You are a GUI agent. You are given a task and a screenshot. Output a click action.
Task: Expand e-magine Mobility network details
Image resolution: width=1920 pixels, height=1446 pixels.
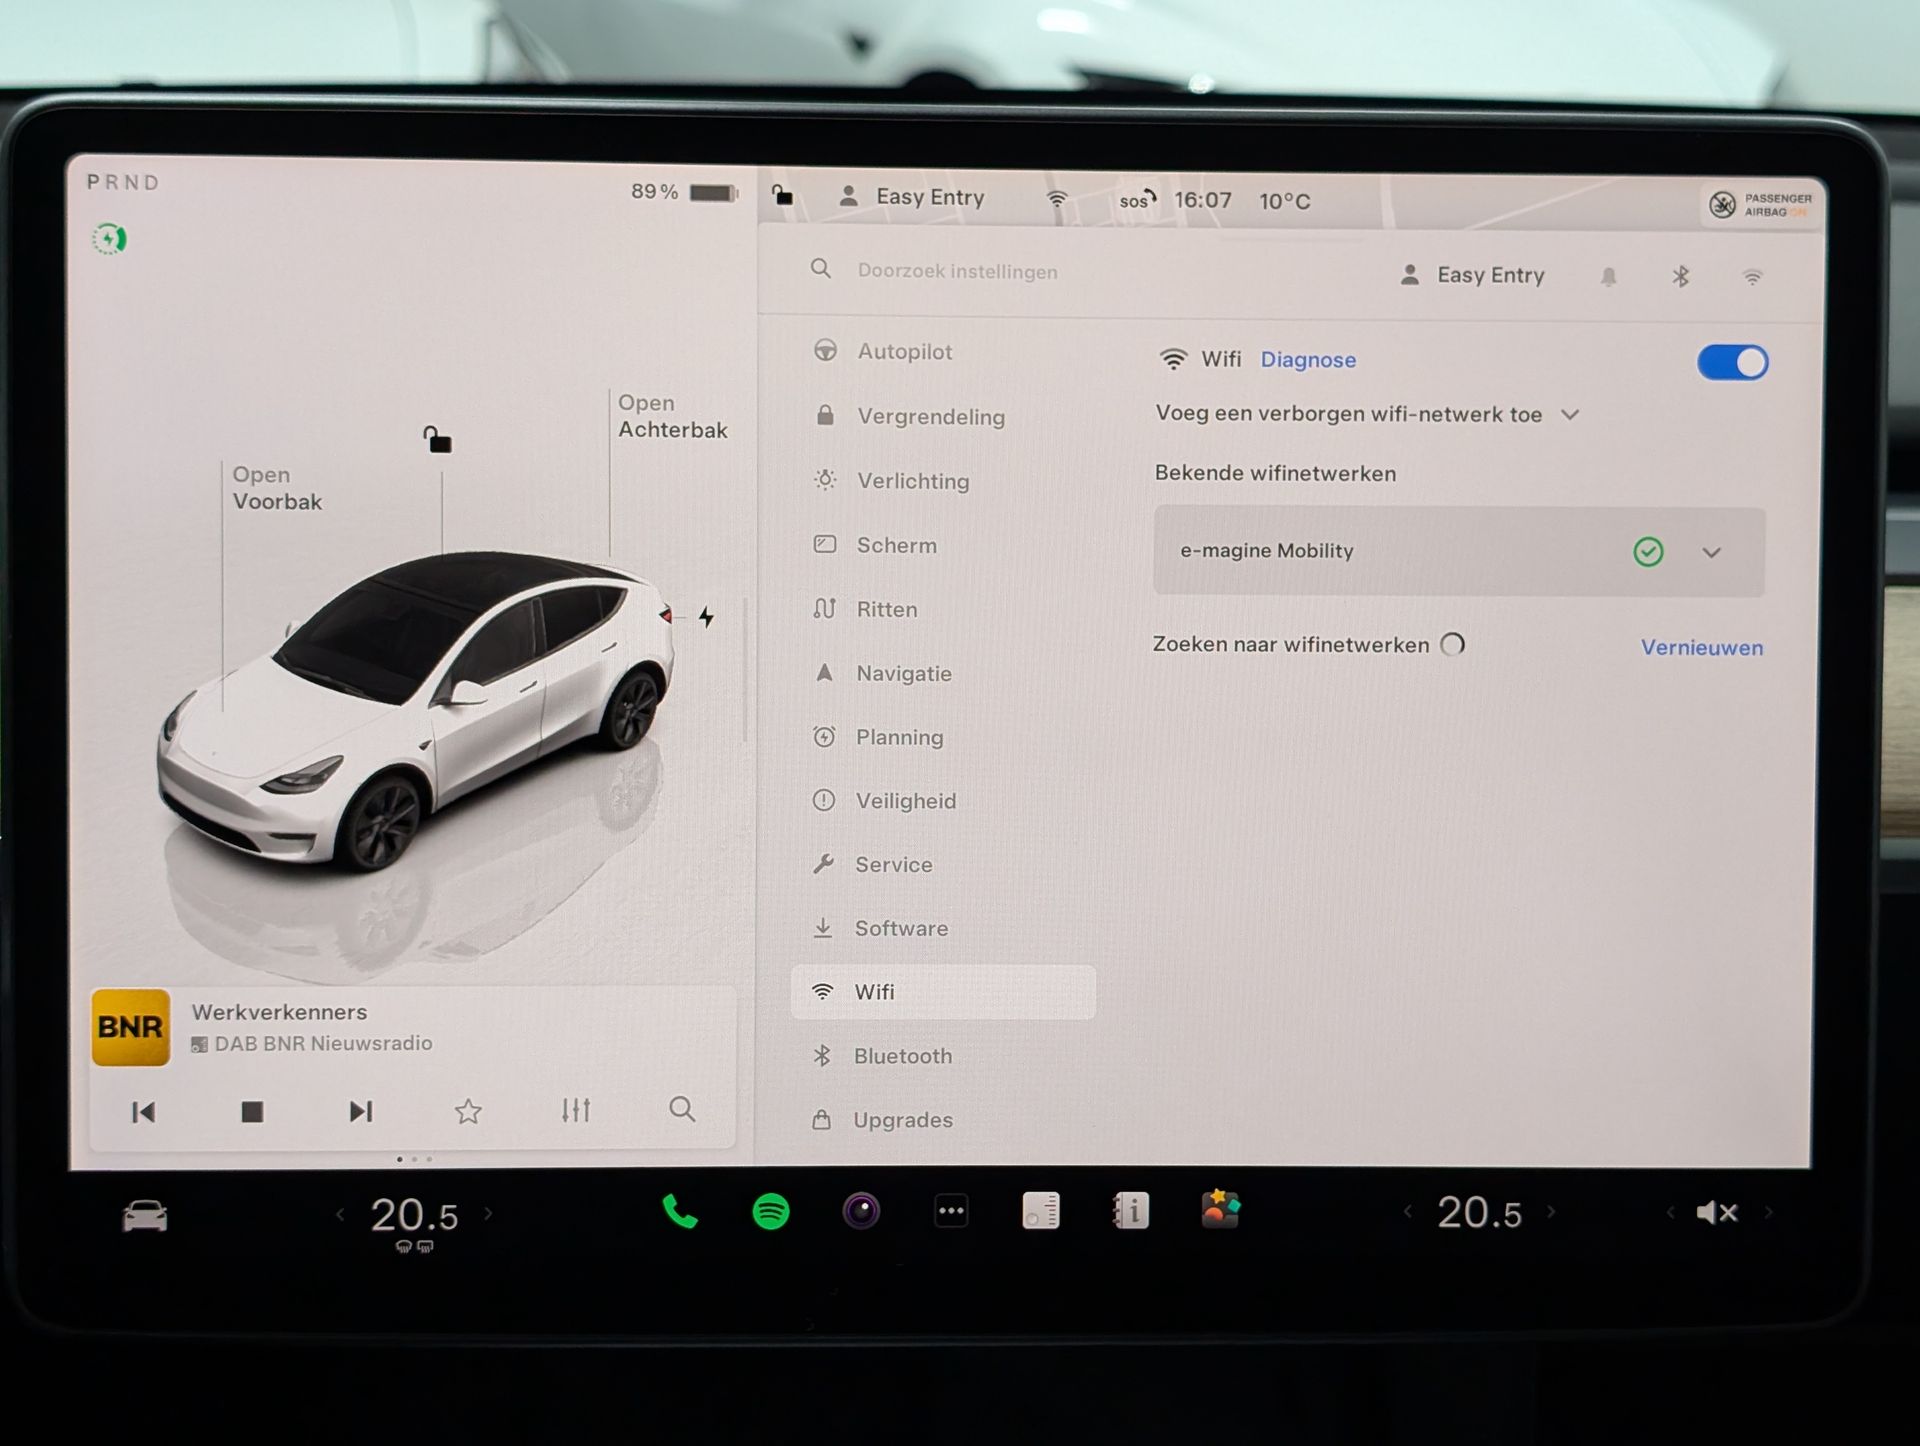1711,552
